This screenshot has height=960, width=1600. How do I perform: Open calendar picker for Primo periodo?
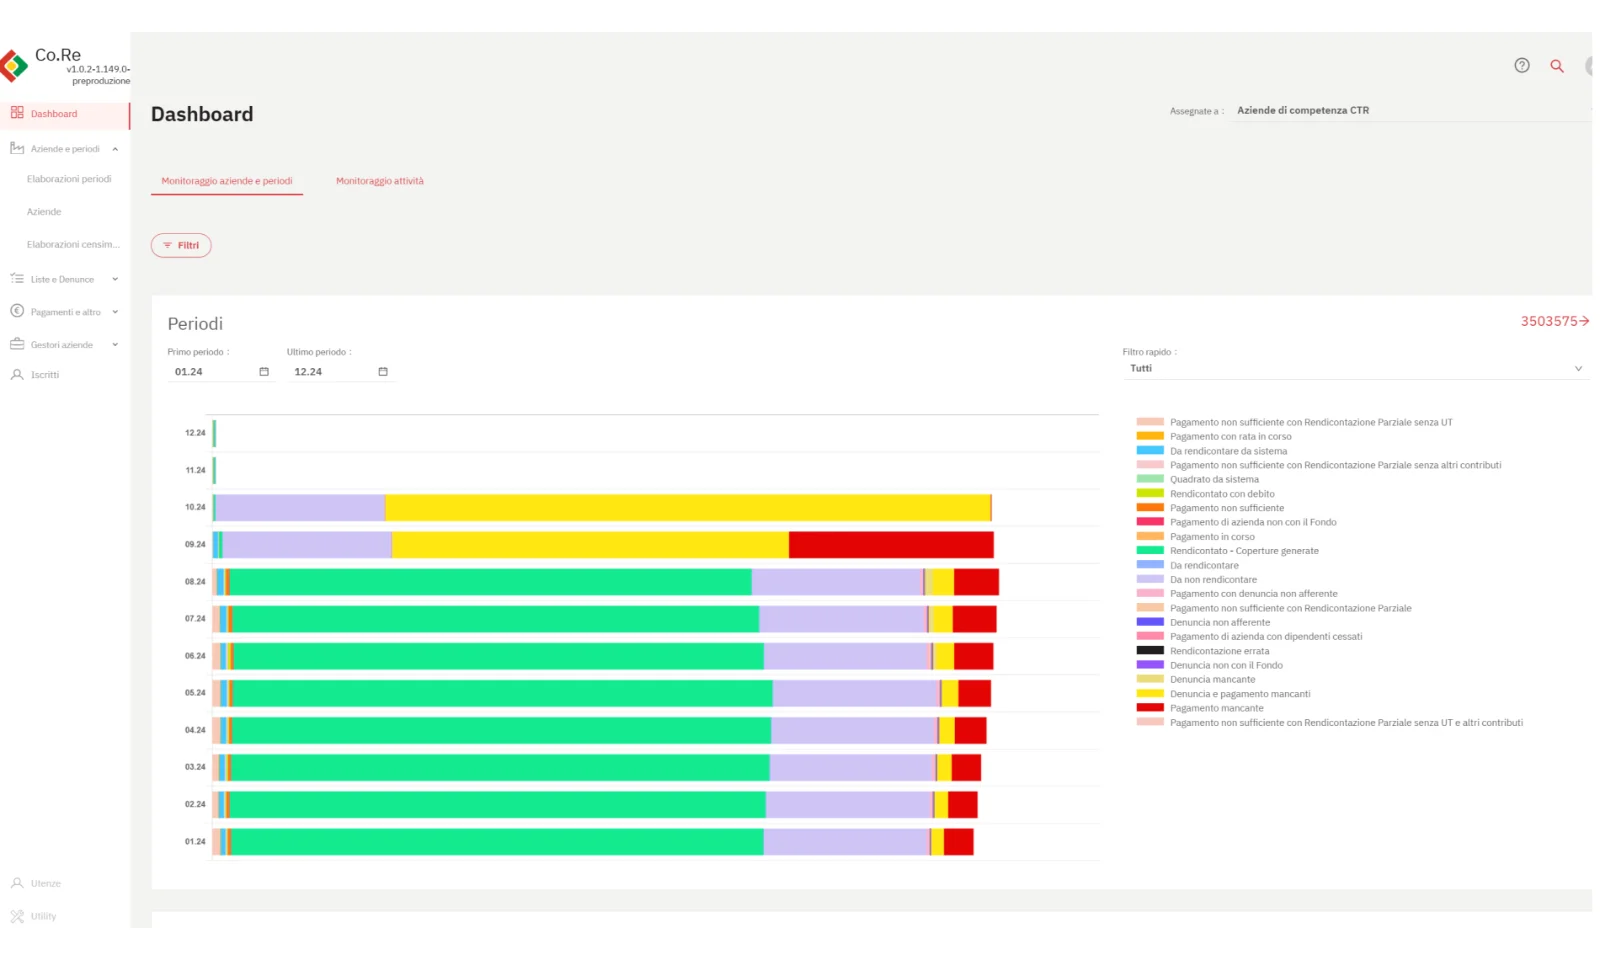click(264, 372)
